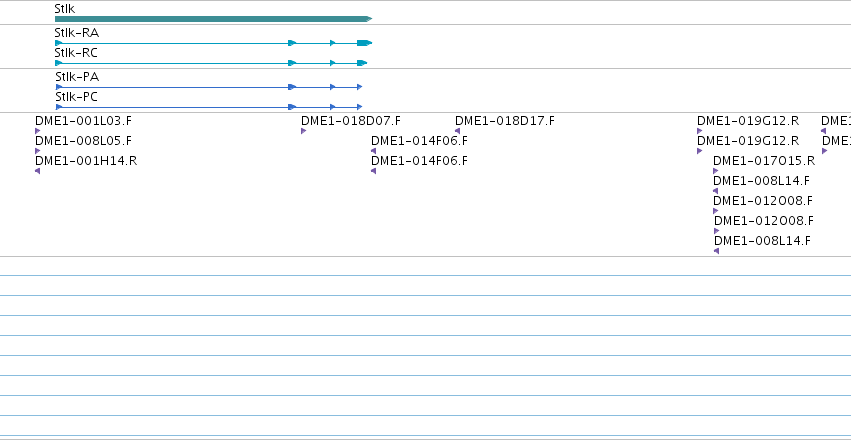Select the Stlk-RA transcript label
This screenshot has height=440, width=851.
pos(77,33)
